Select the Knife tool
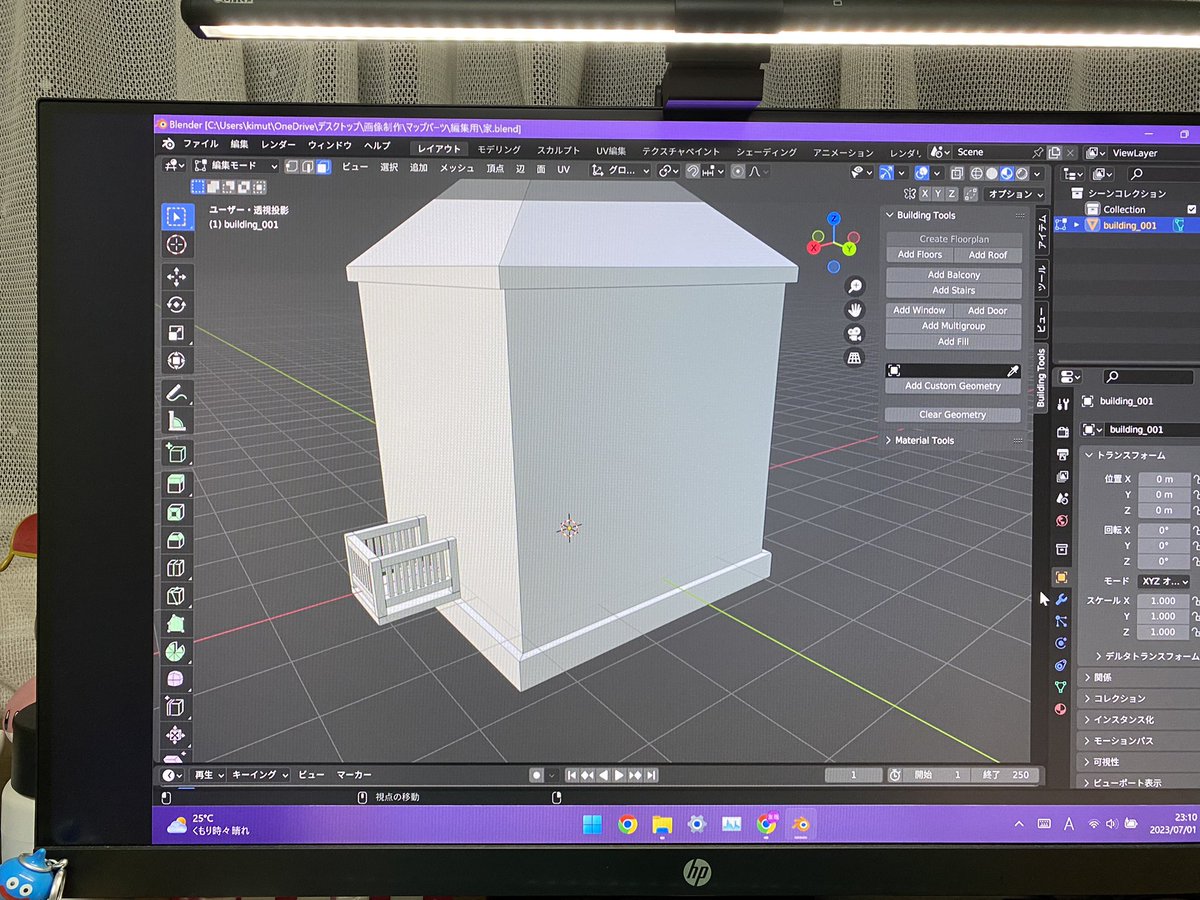 (176, 597)
